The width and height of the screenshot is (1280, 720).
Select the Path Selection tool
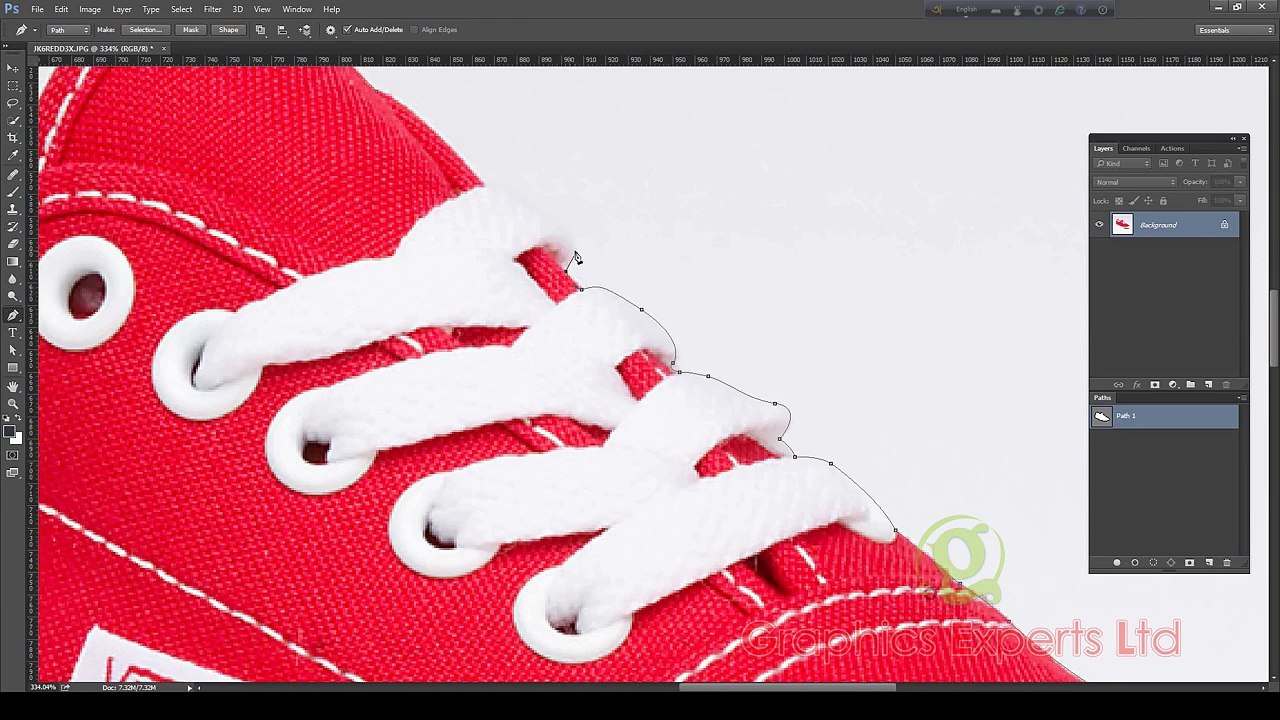[x=13, y=350]
